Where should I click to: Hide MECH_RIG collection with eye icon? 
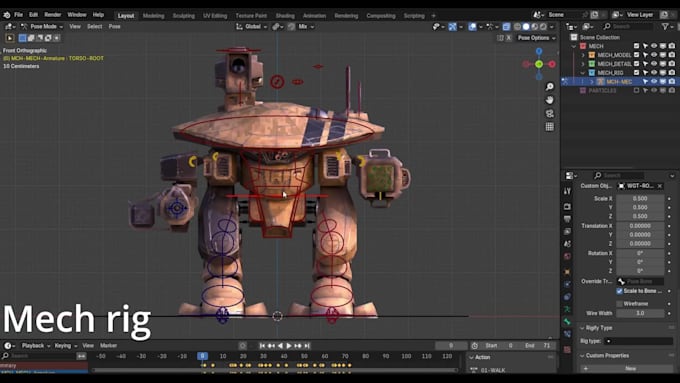pos(654,73)
